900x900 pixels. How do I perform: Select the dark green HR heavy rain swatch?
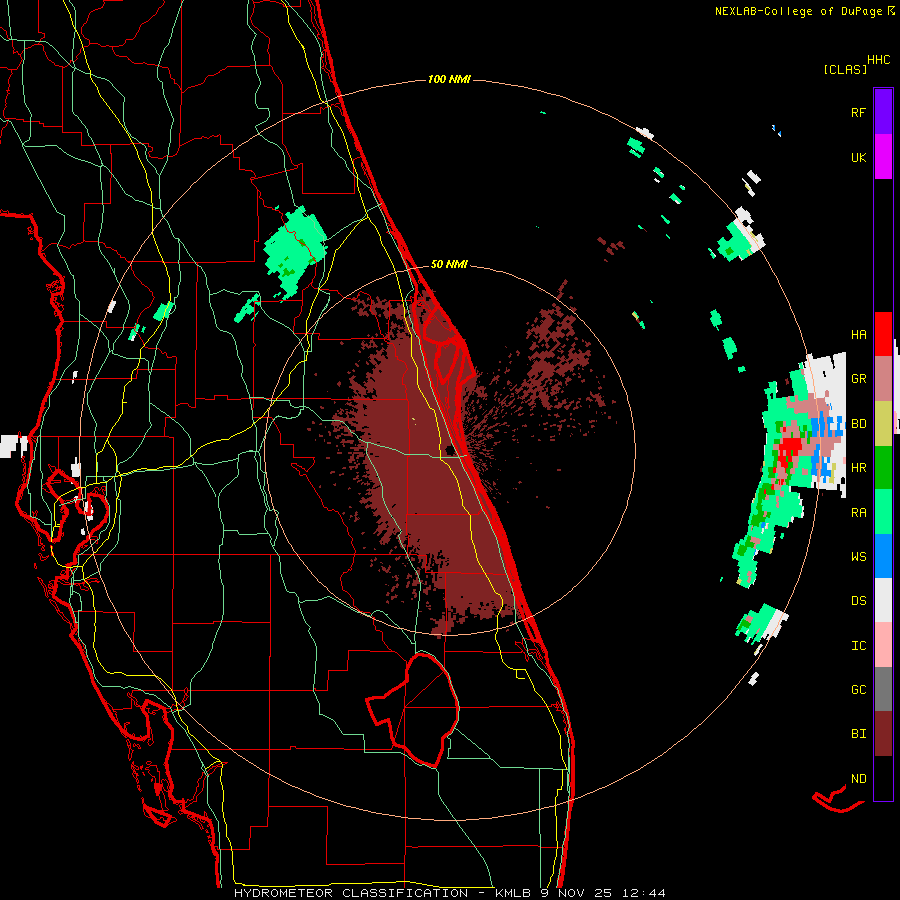point(883,467)
